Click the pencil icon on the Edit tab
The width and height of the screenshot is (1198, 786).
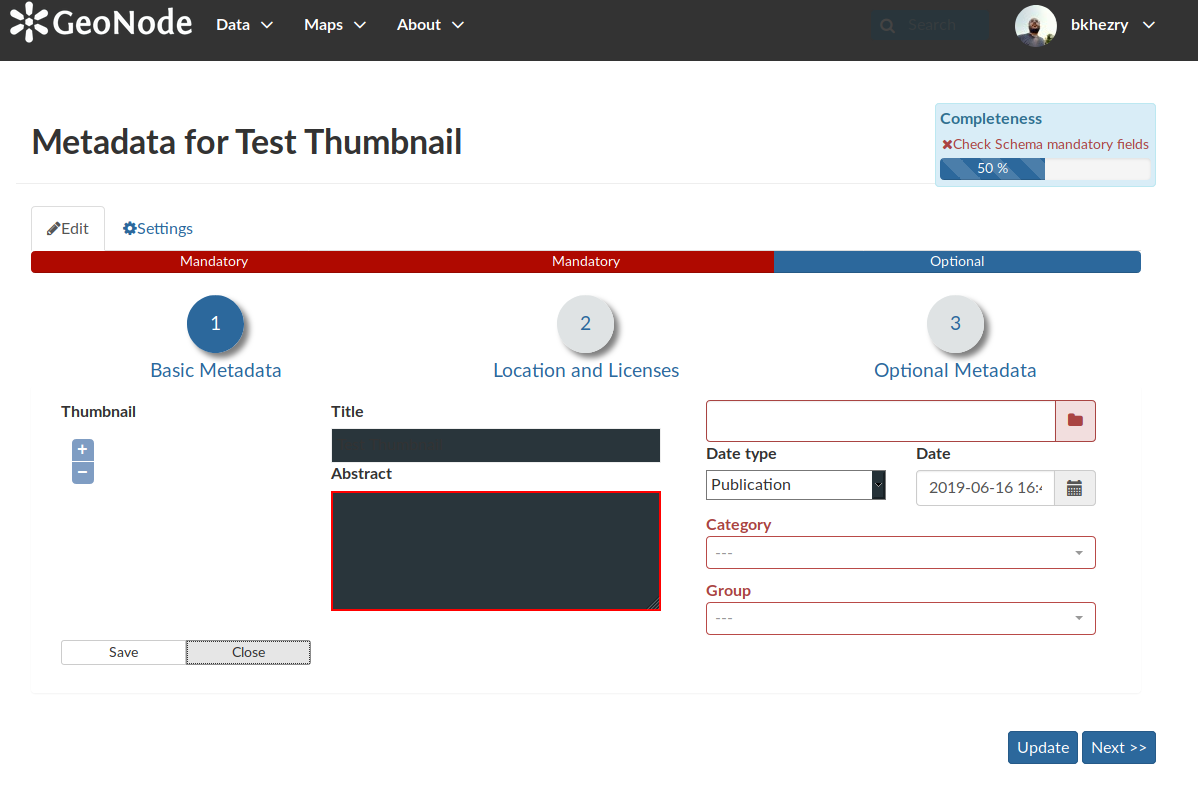[53, 228]
